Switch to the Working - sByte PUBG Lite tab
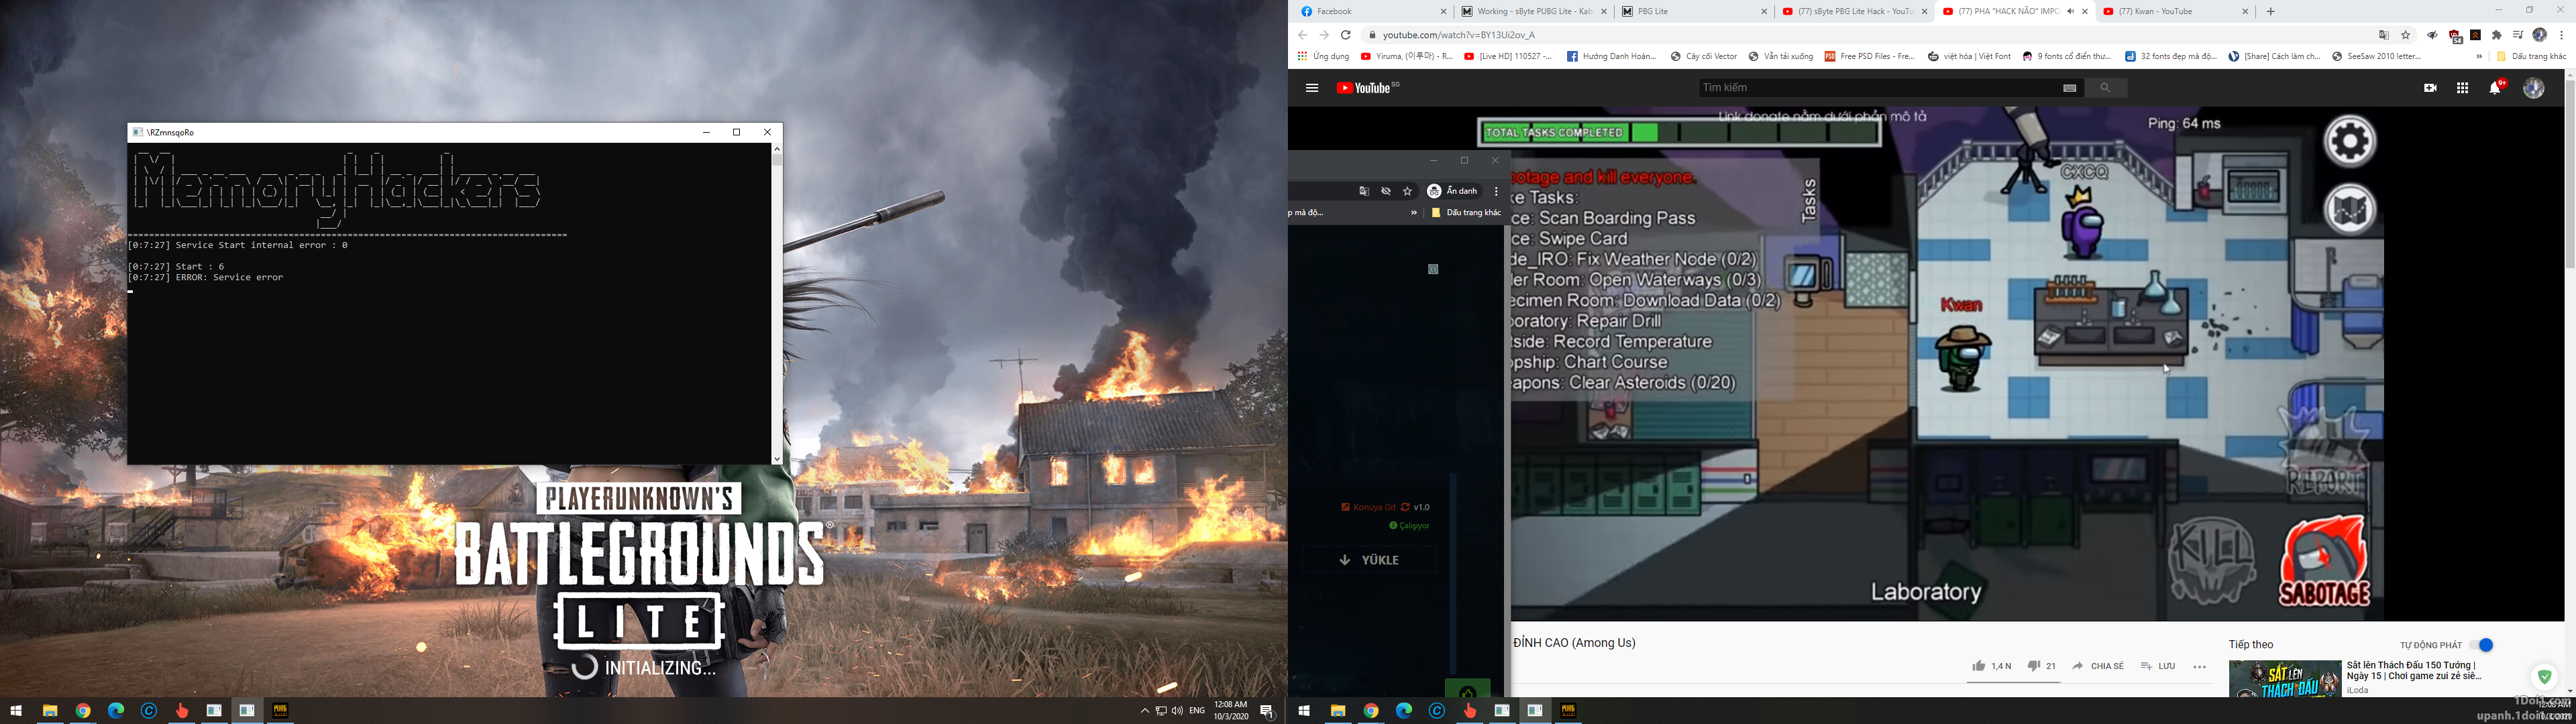This screenshot has width=2576, height=724. [x=1534, y=12]
